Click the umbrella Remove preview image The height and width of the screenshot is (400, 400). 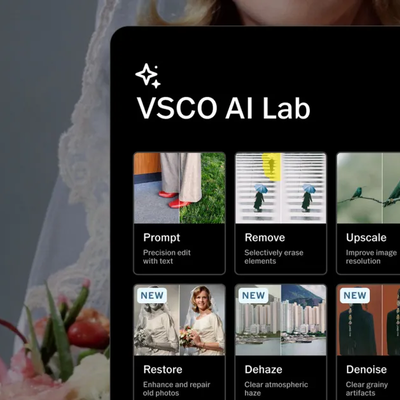(281, 188)
